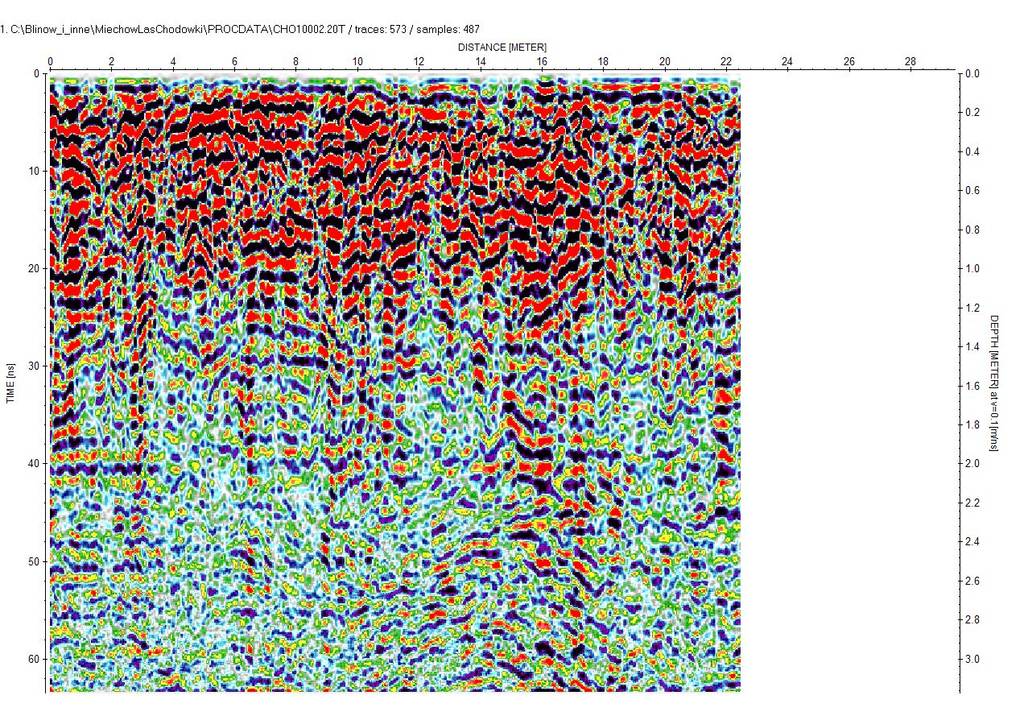Click the DISTANCE [METER] axis label

[x=502, y=47]
